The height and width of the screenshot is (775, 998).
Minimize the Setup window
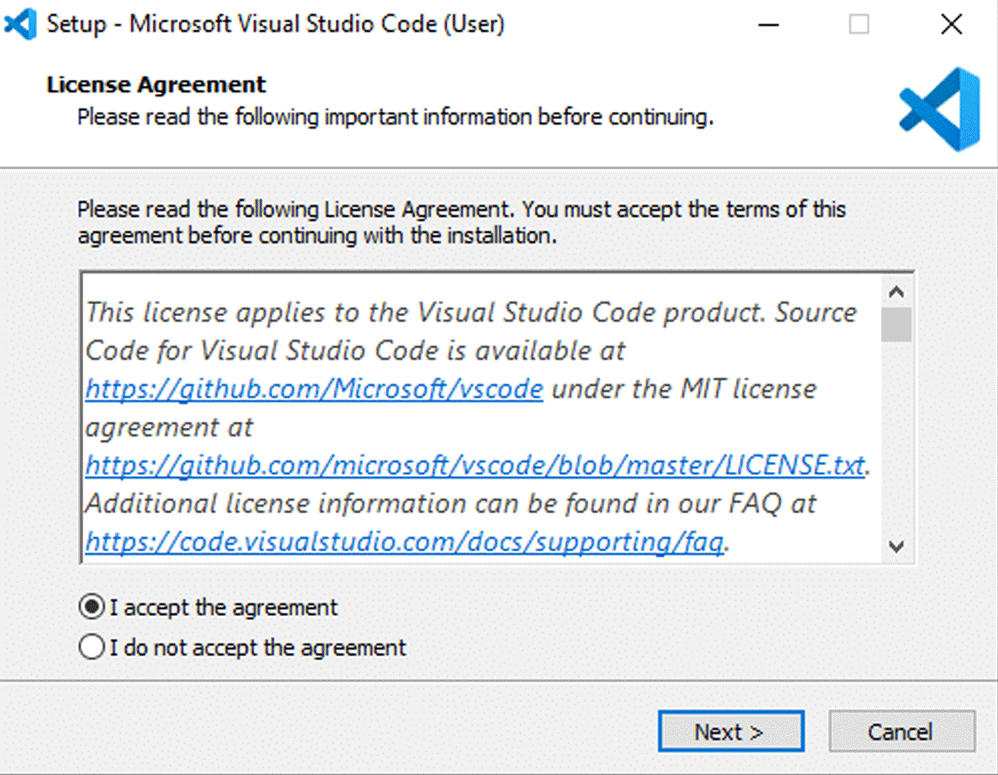[769, 25]
